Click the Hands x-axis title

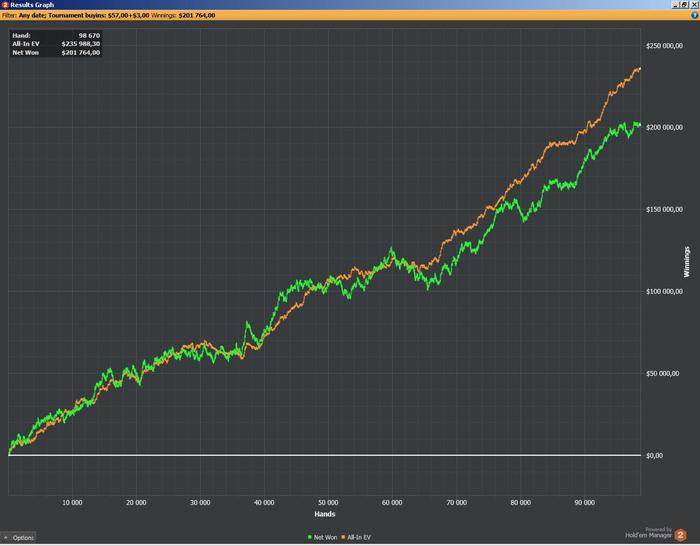click(325, 514)
